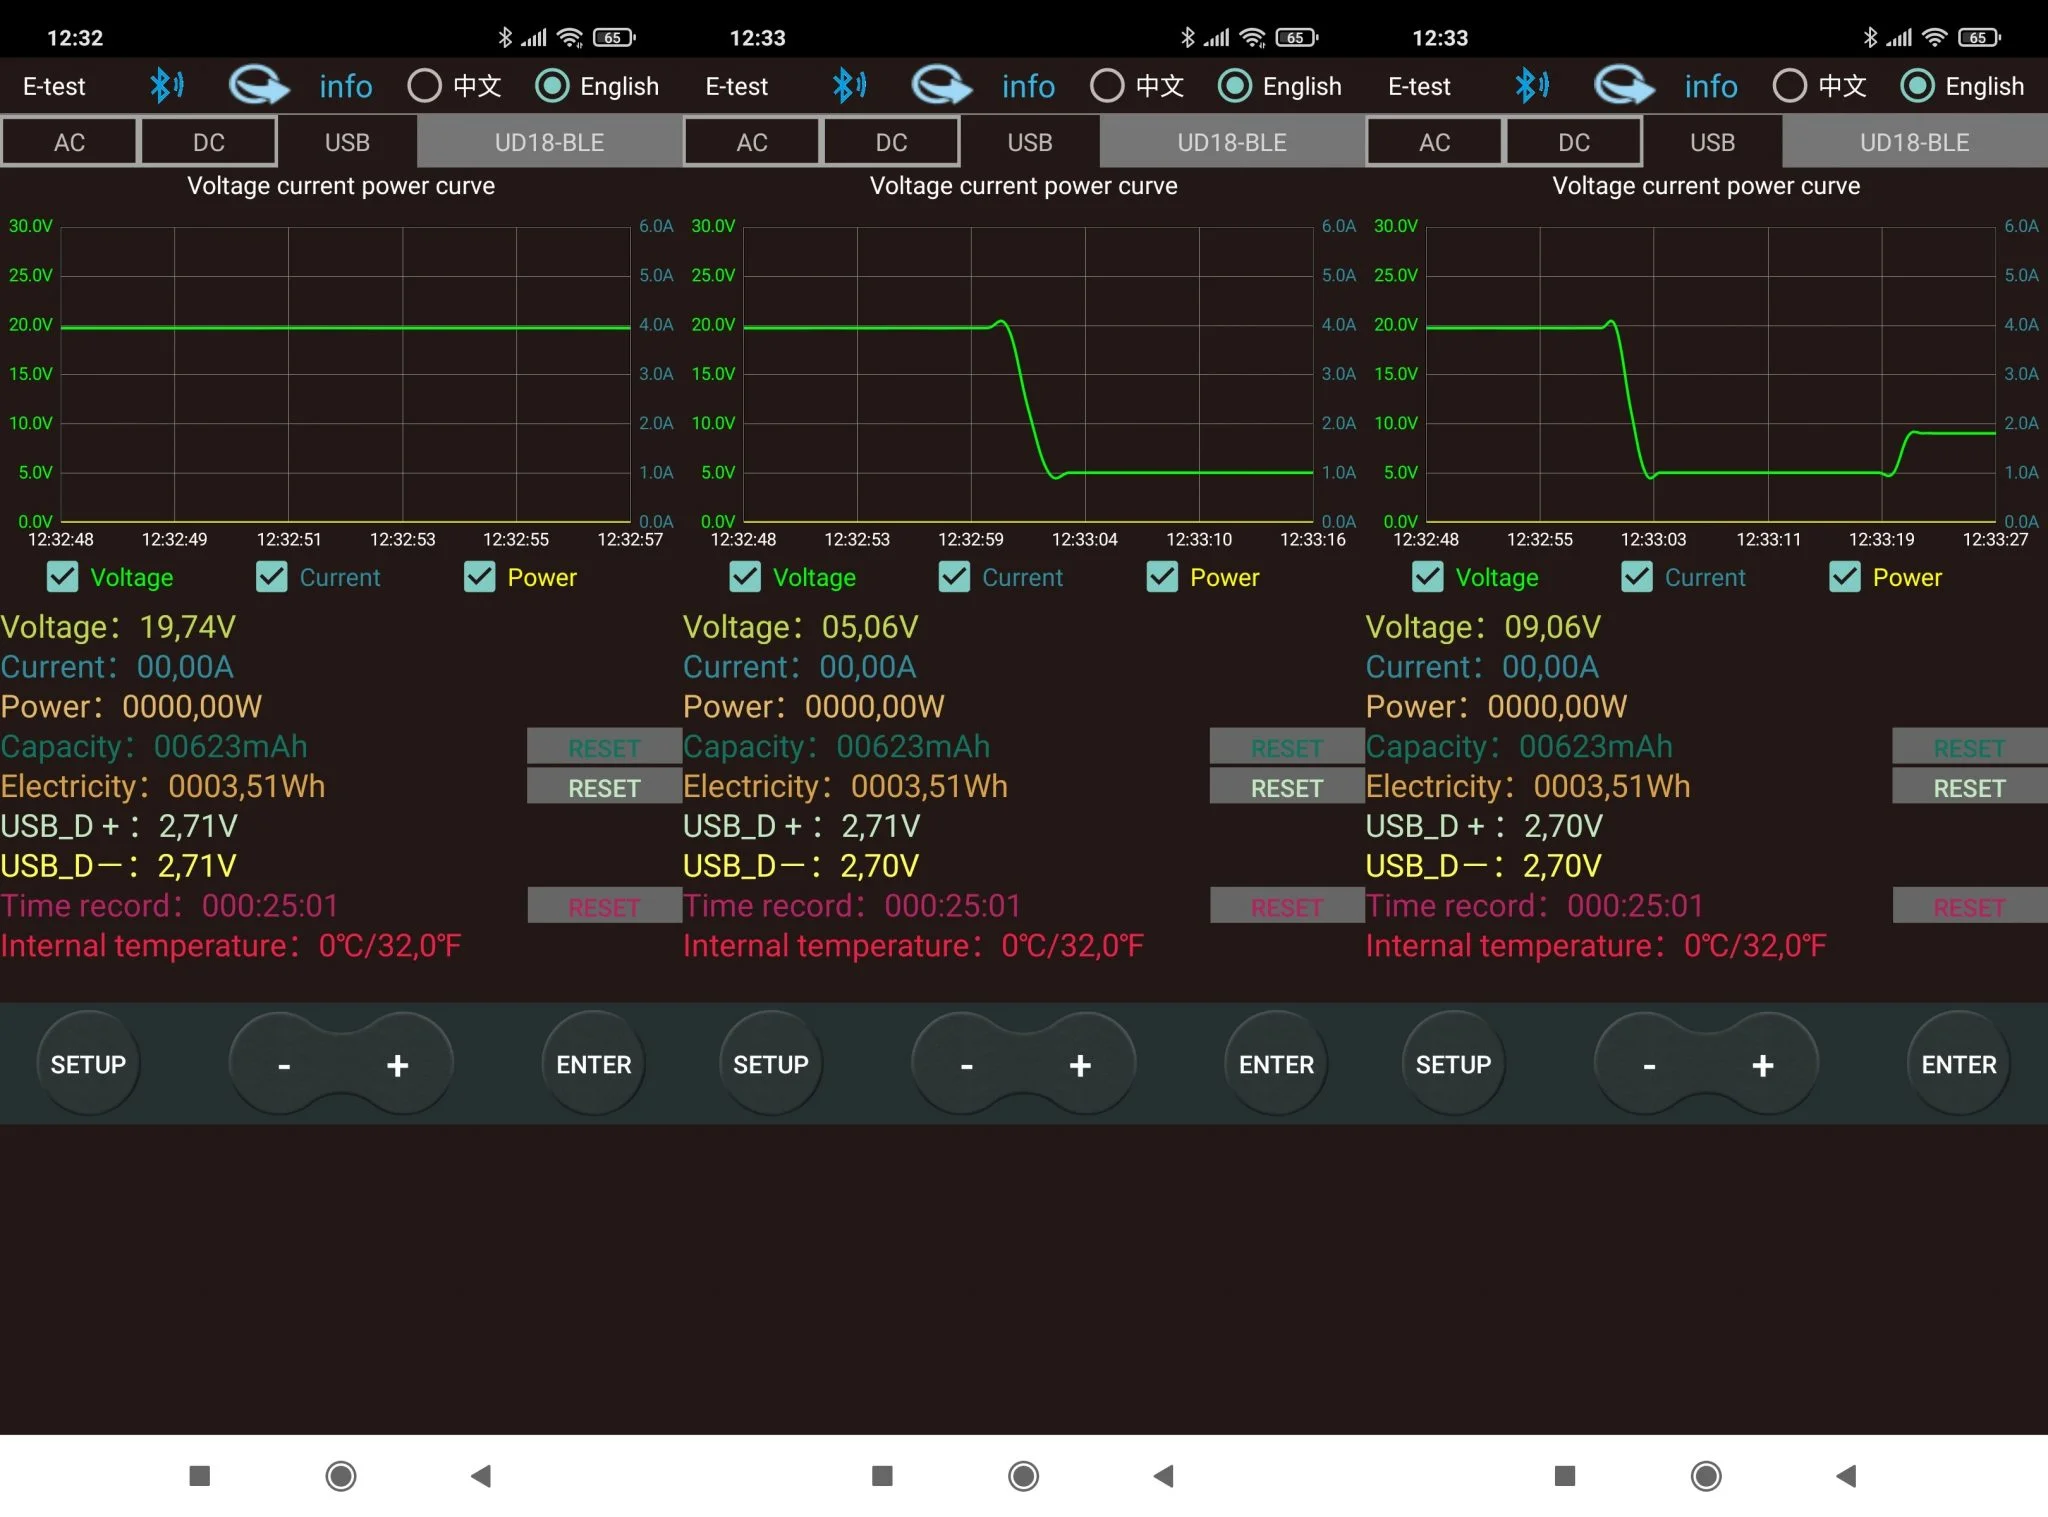Tap Bluetooth connect icon in left screenshot

coord(166,85)
